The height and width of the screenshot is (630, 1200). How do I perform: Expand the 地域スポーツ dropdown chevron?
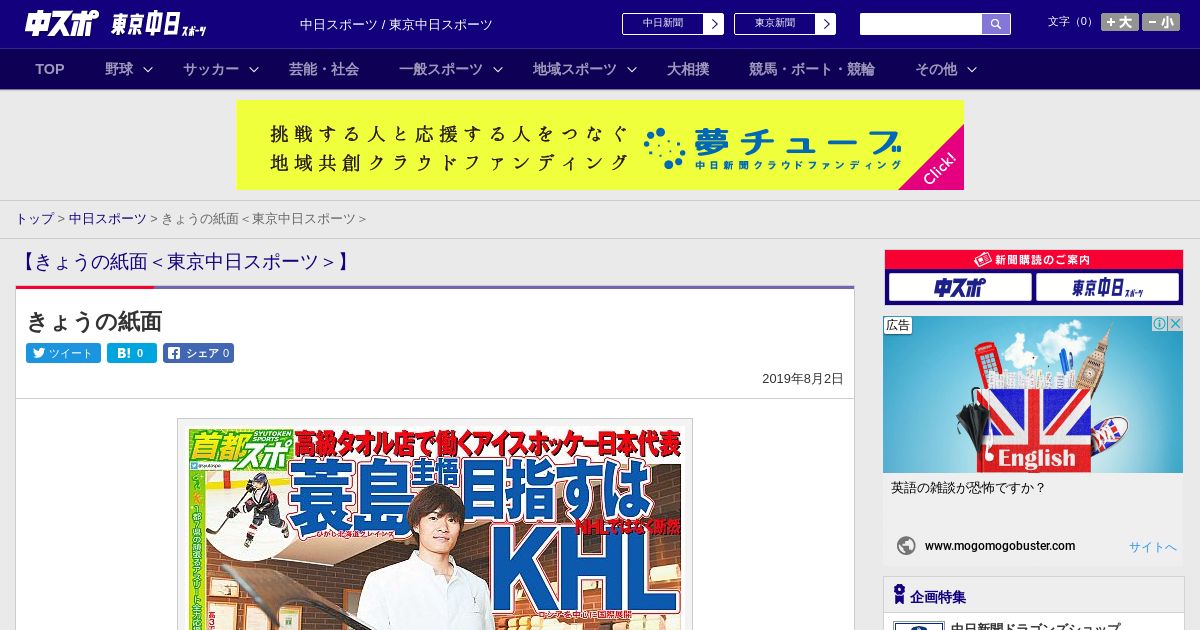click(x=631, y=69)
